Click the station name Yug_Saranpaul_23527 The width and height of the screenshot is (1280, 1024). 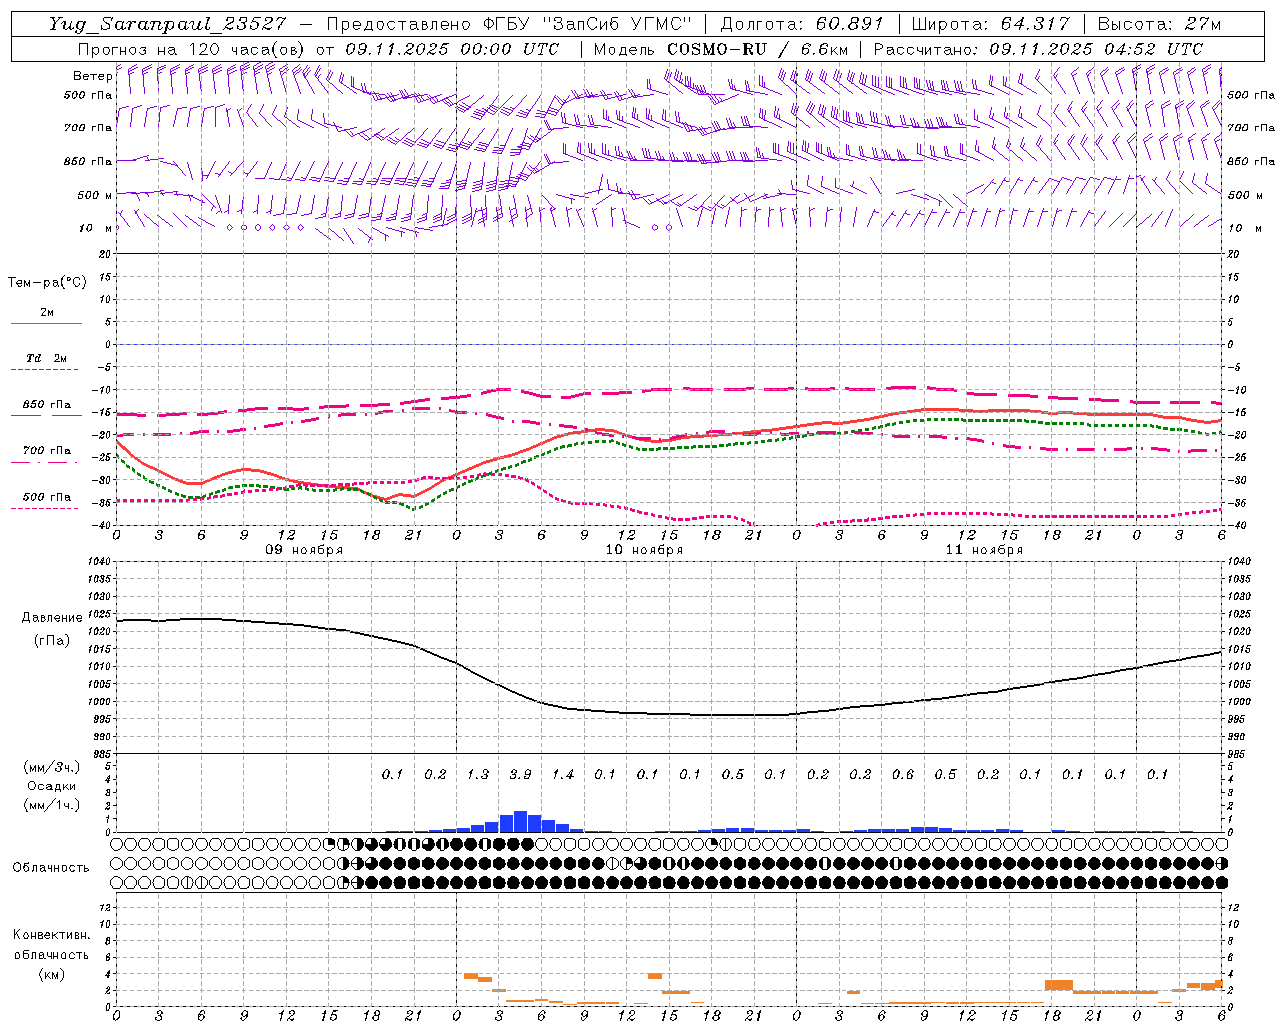pos(168,24)
